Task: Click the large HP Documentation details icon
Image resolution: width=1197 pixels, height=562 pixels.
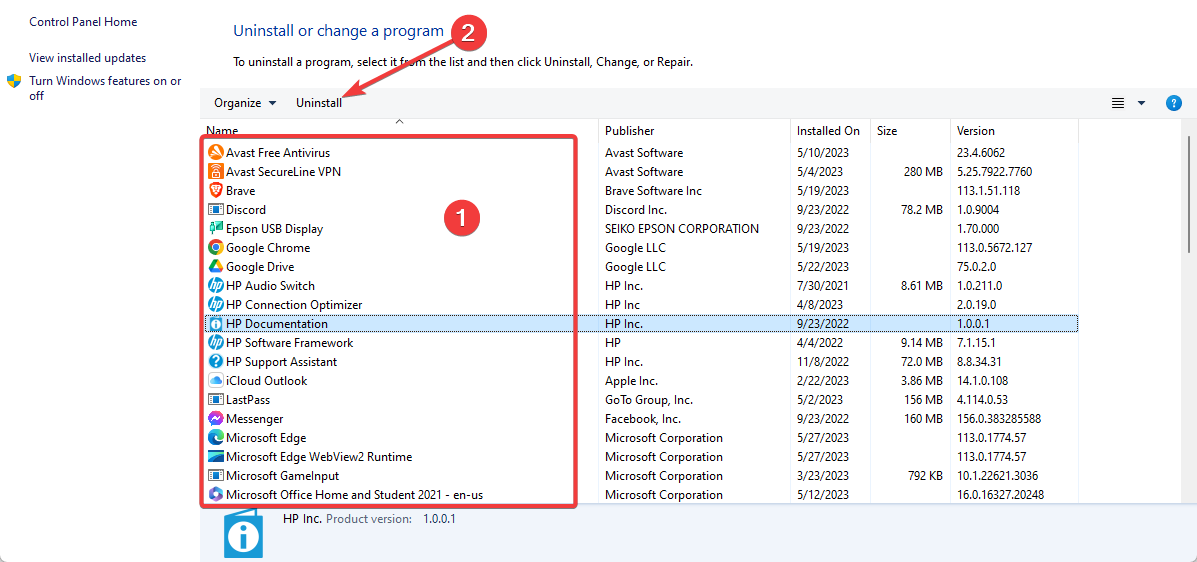Action: point(244,533)
